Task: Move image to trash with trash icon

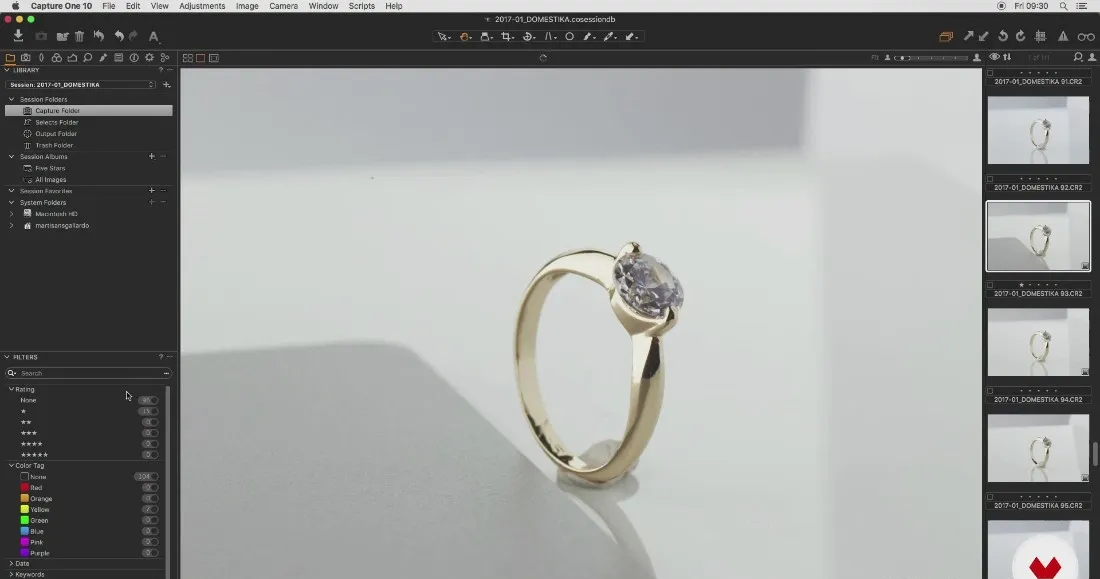Action: 79,36
